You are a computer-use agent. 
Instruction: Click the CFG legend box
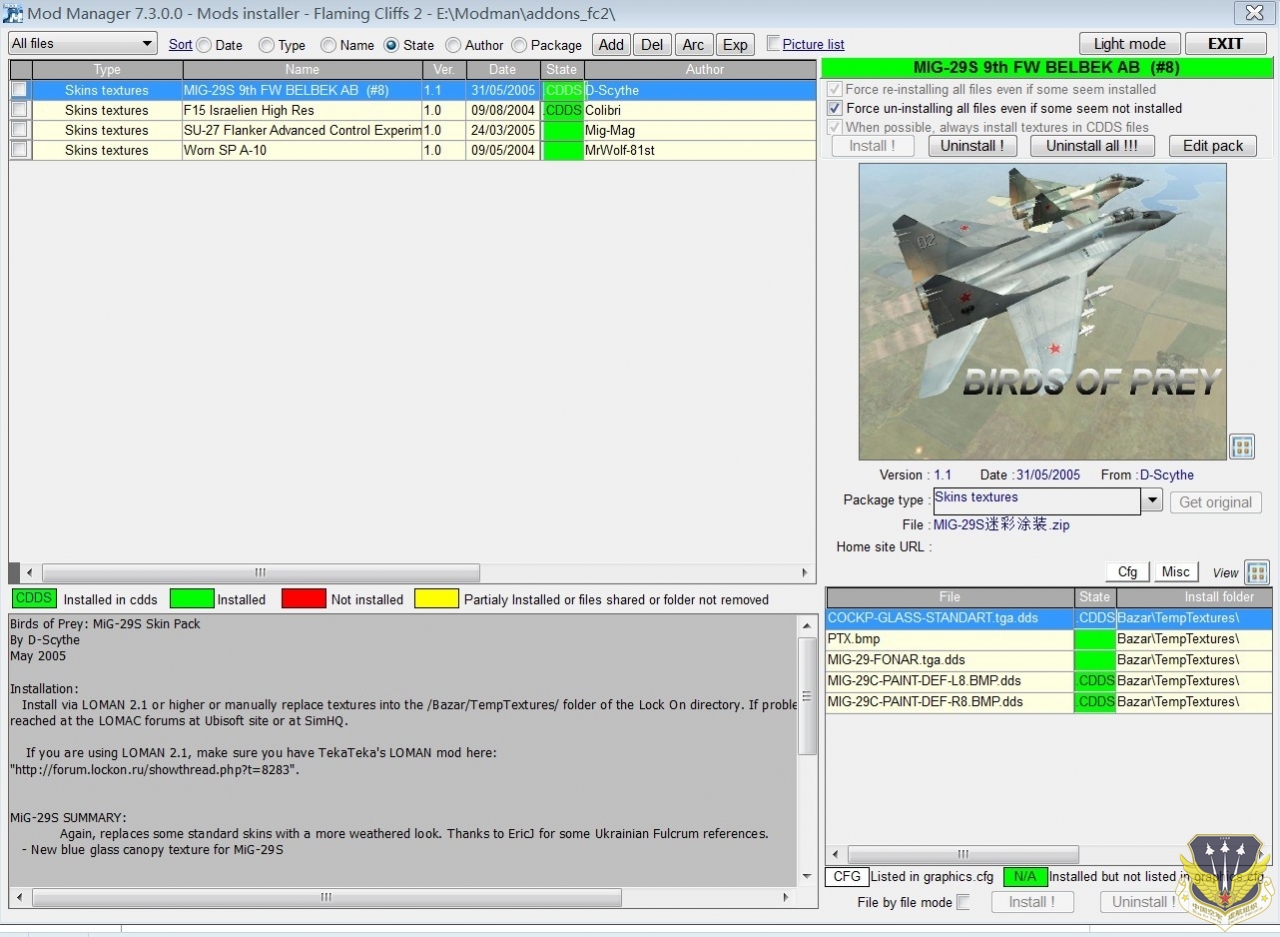click(x=847, y=877)
